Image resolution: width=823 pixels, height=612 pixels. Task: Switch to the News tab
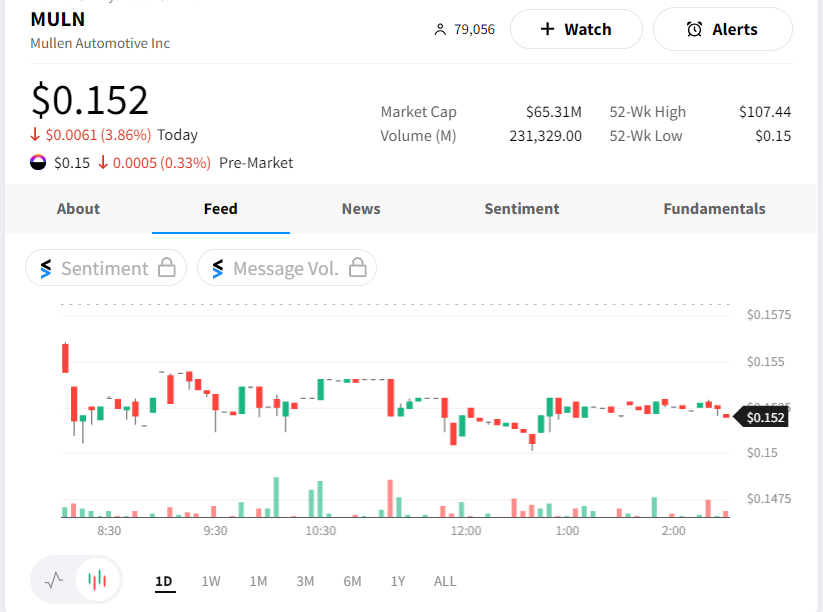[361, 209]
